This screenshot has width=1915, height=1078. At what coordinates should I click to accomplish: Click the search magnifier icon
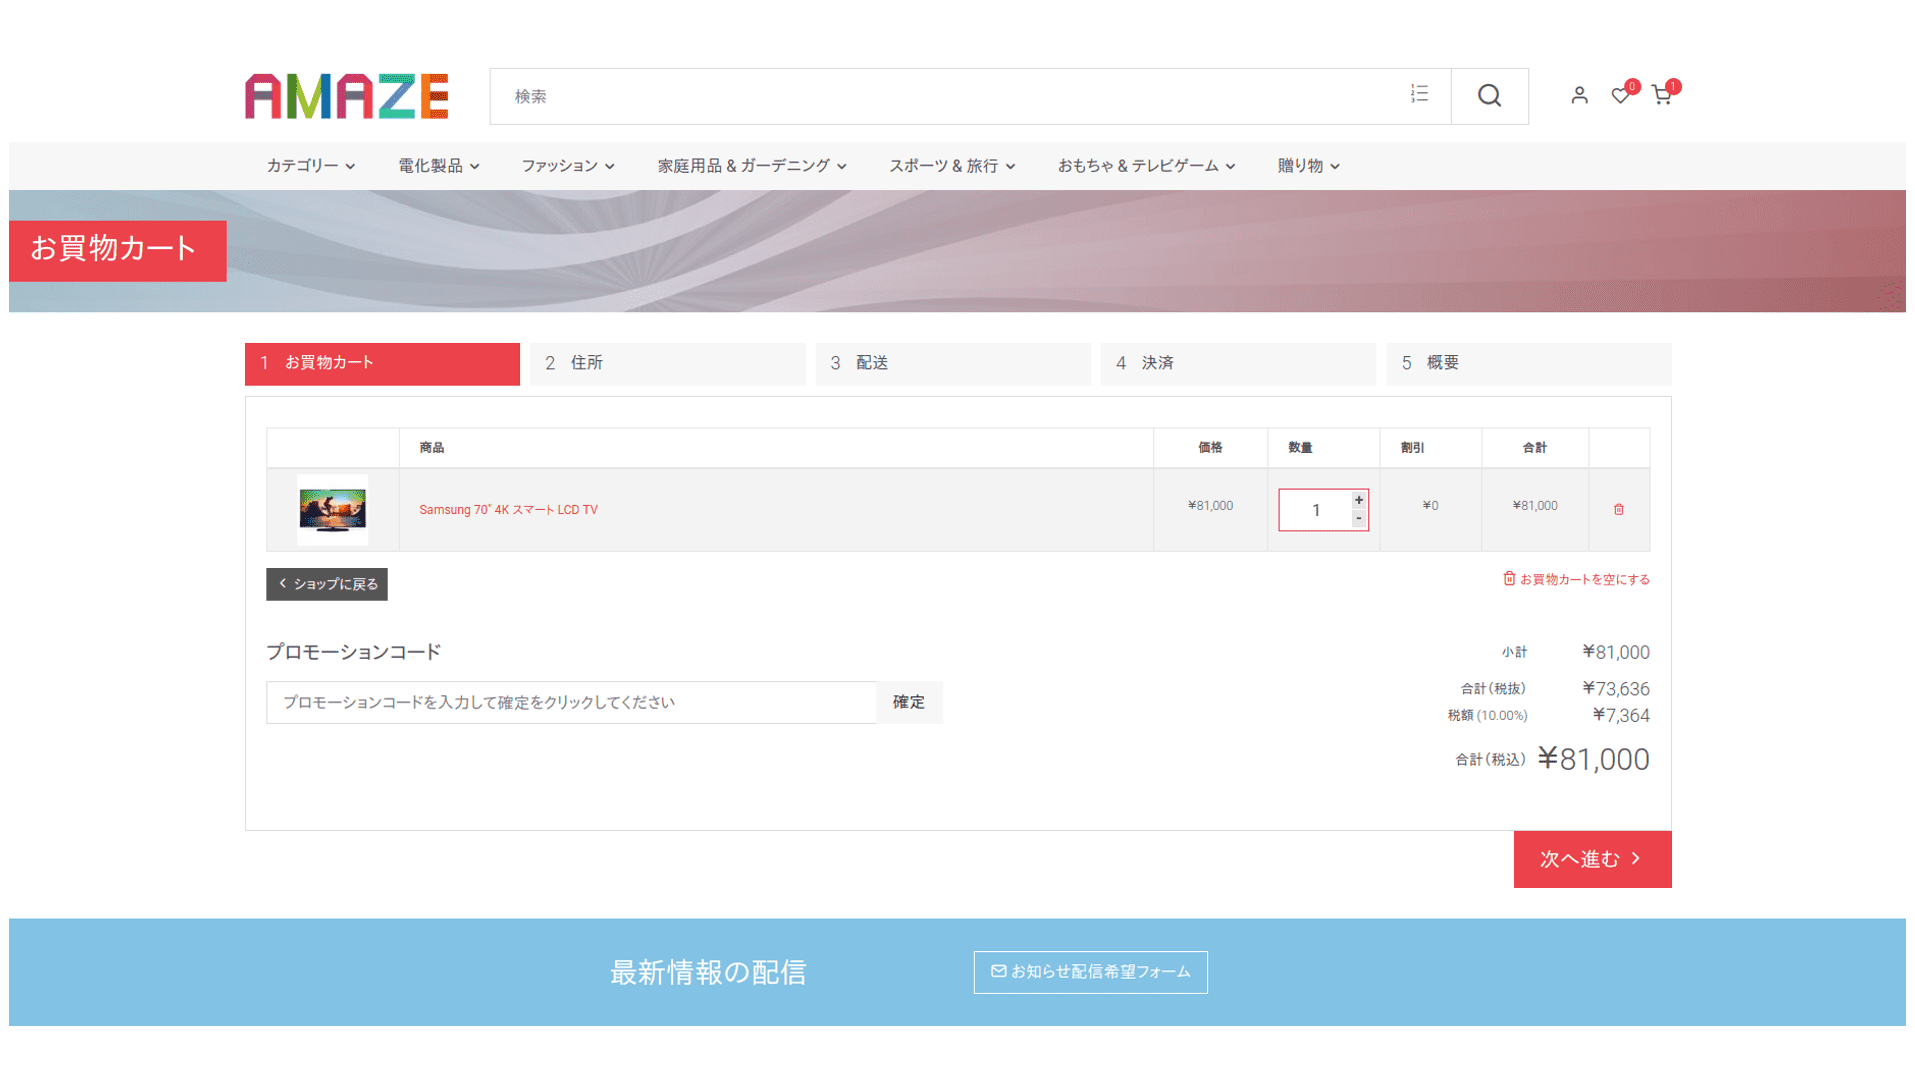(1489, 96)
